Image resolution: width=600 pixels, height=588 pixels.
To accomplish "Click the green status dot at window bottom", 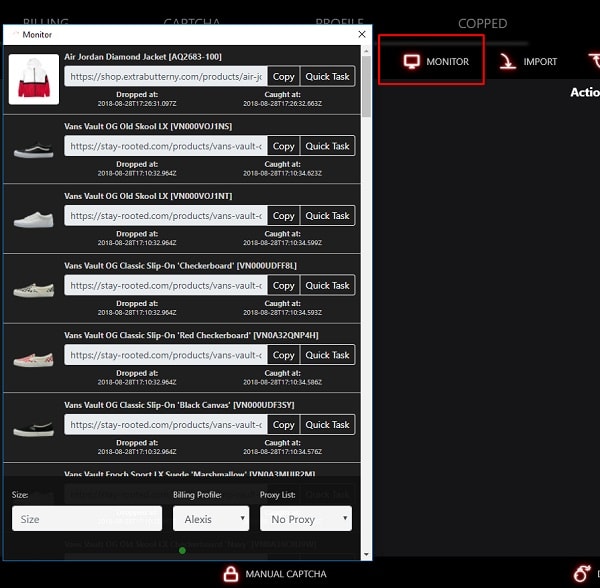I will (183, 551).
